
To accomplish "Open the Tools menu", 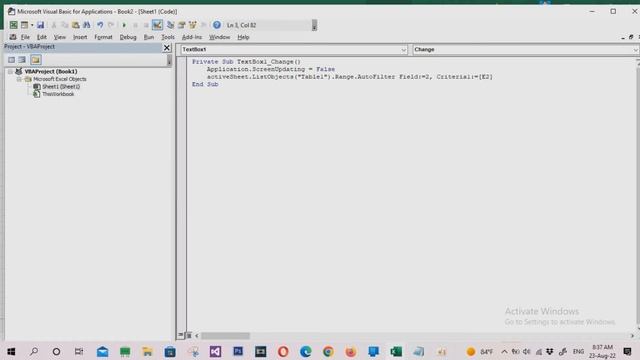I will 168,37.
